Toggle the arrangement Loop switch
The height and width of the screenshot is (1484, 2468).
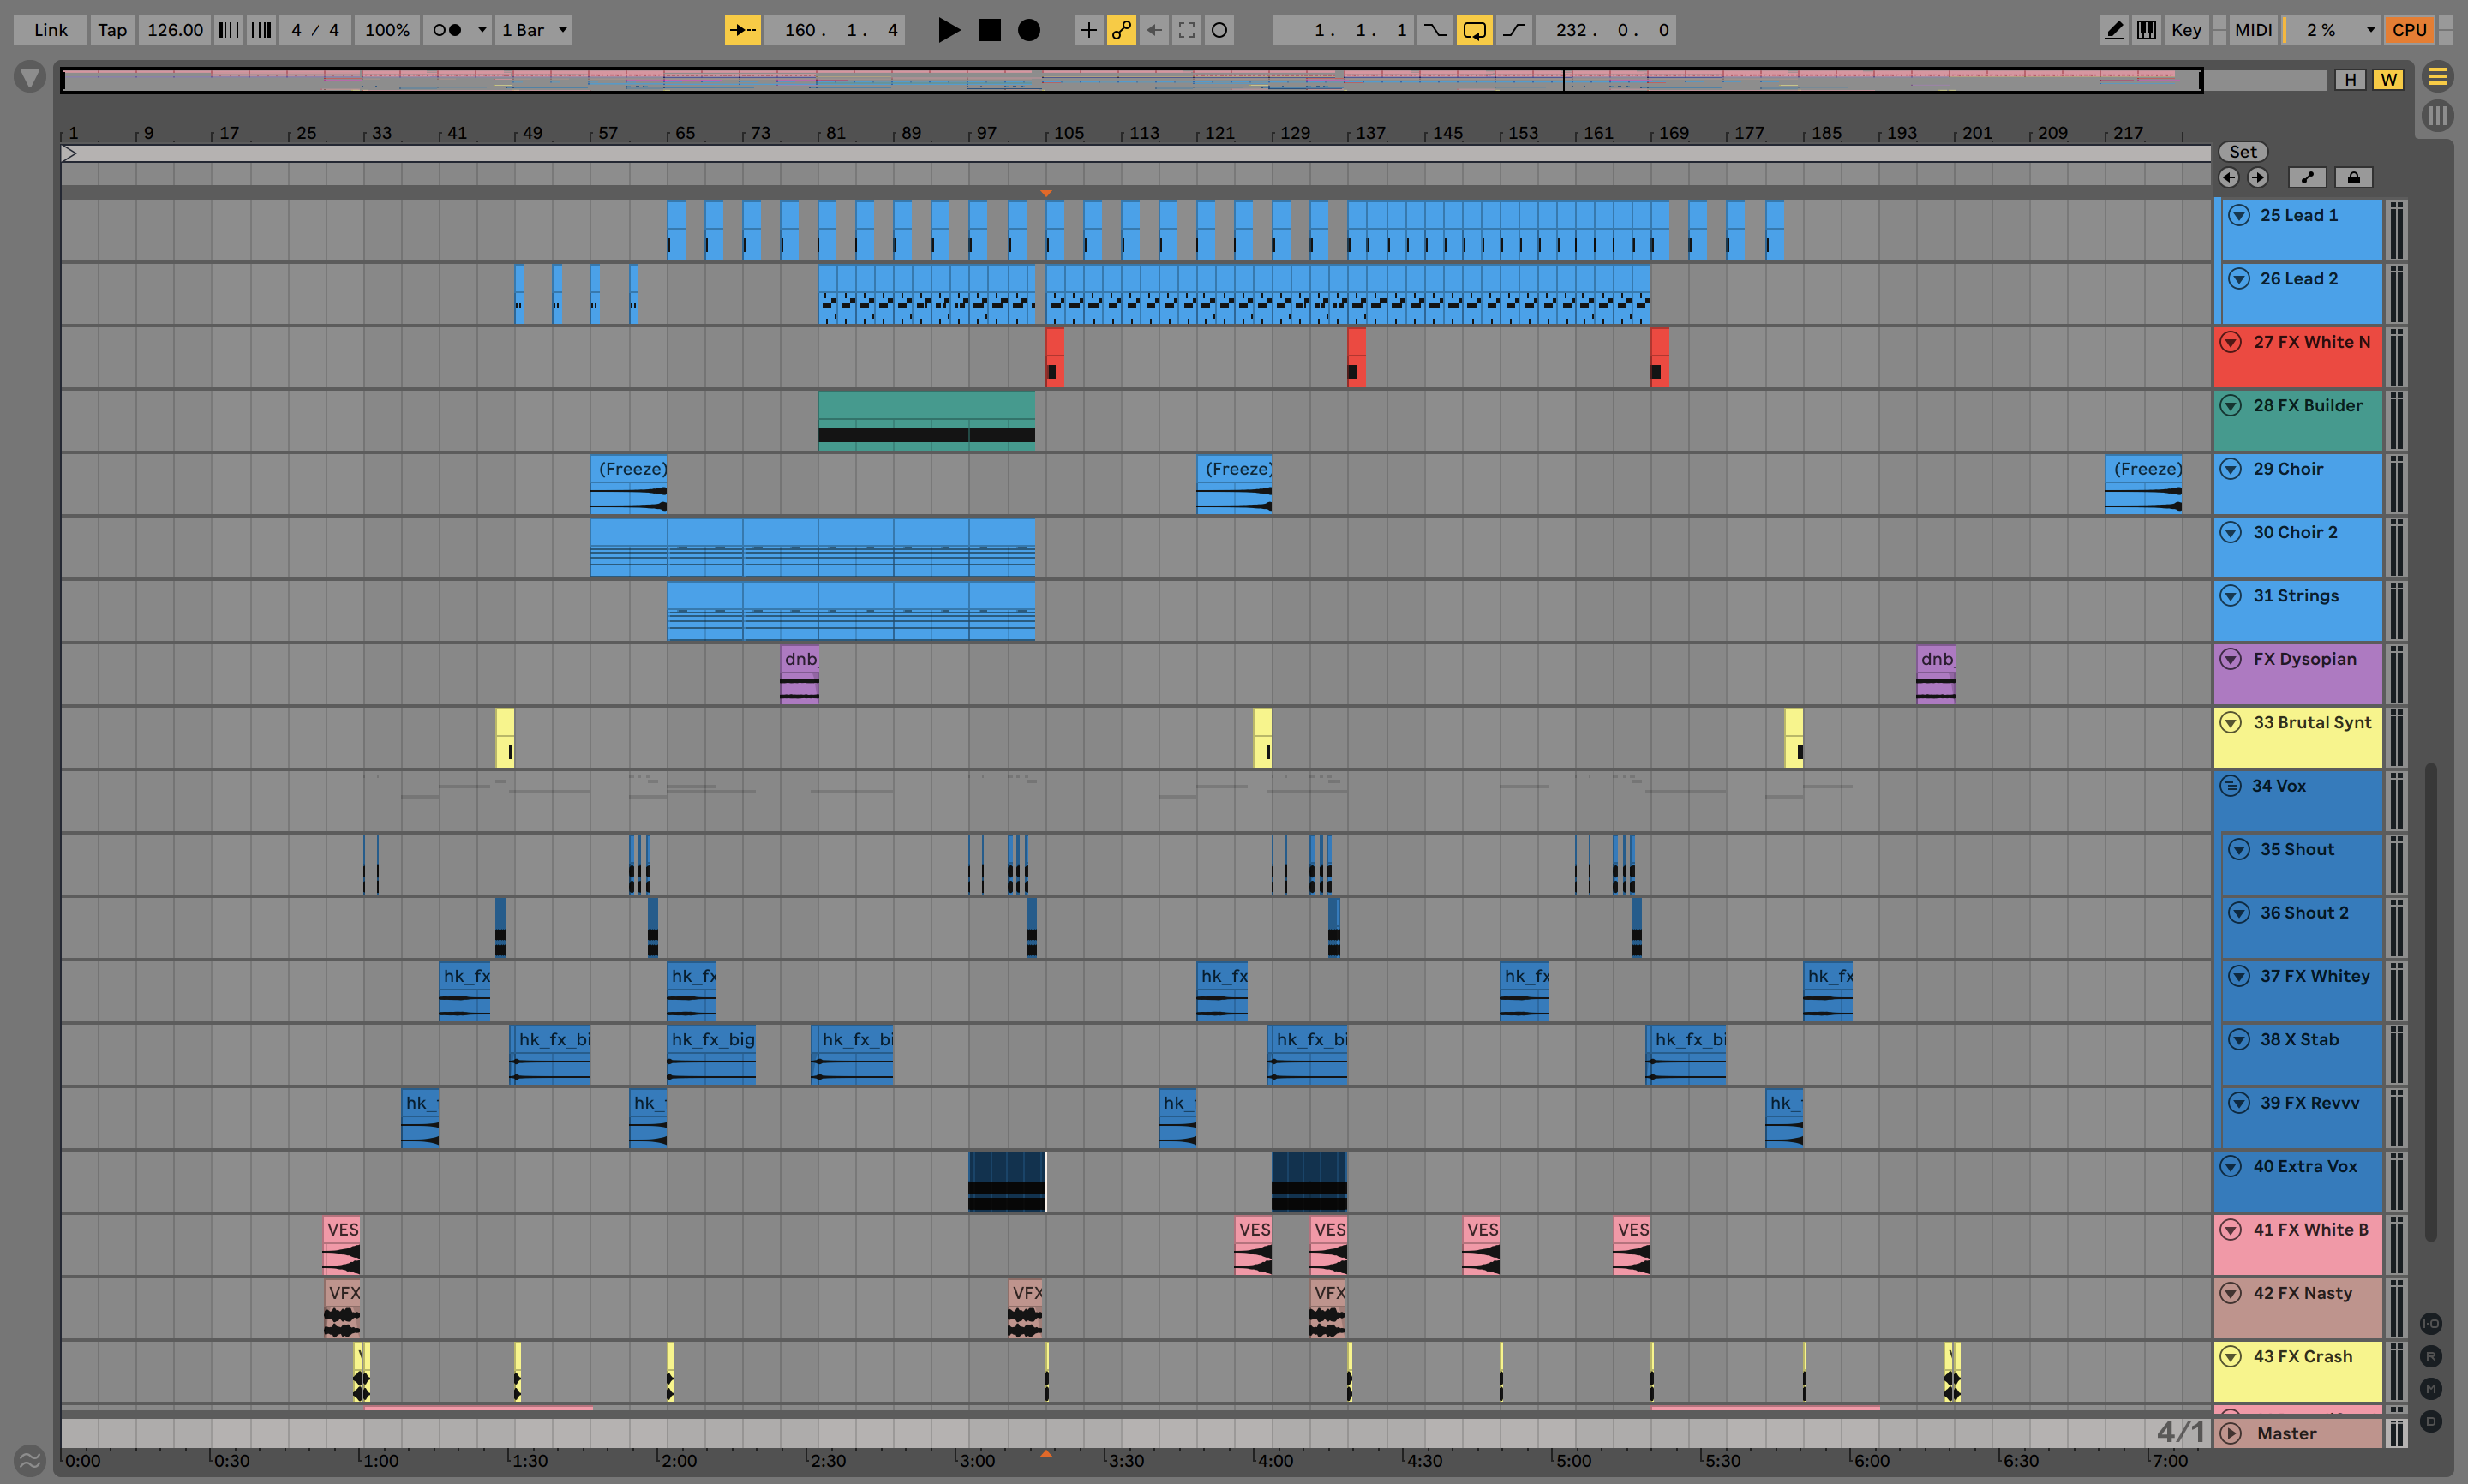click(x=1474, y=30)
